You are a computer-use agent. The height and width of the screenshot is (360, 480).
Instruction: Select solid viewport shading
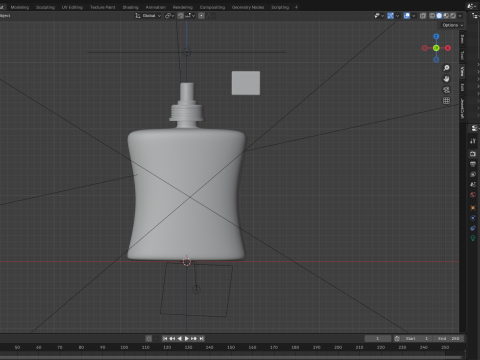coord(439,16)
